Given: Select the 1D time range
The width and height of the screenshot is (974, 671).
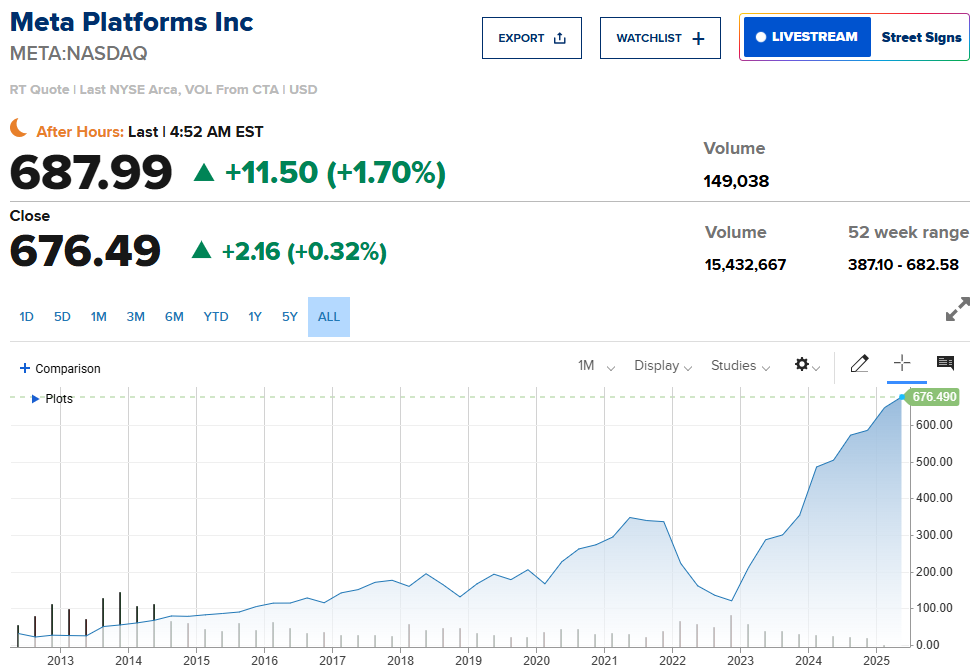Looking at the screenshot, I should (x=27, y=317).
